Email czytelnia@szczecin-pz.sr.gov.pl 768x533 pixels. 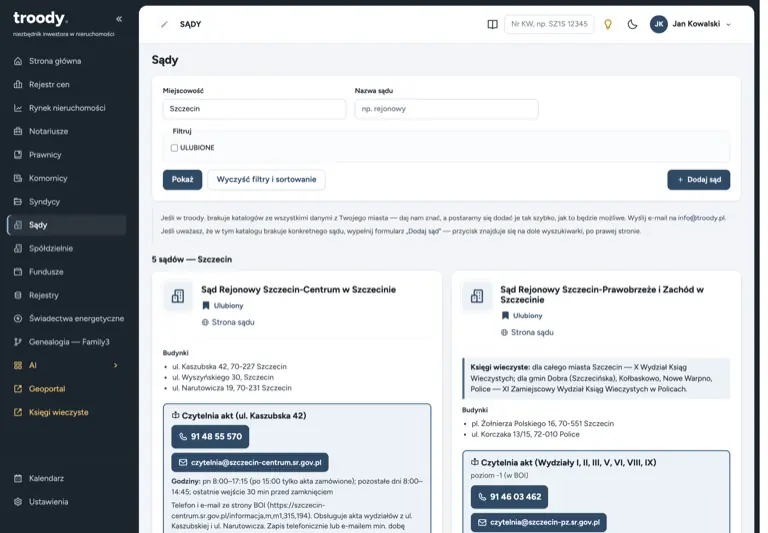pyautogui.click(x=539, y=523)
